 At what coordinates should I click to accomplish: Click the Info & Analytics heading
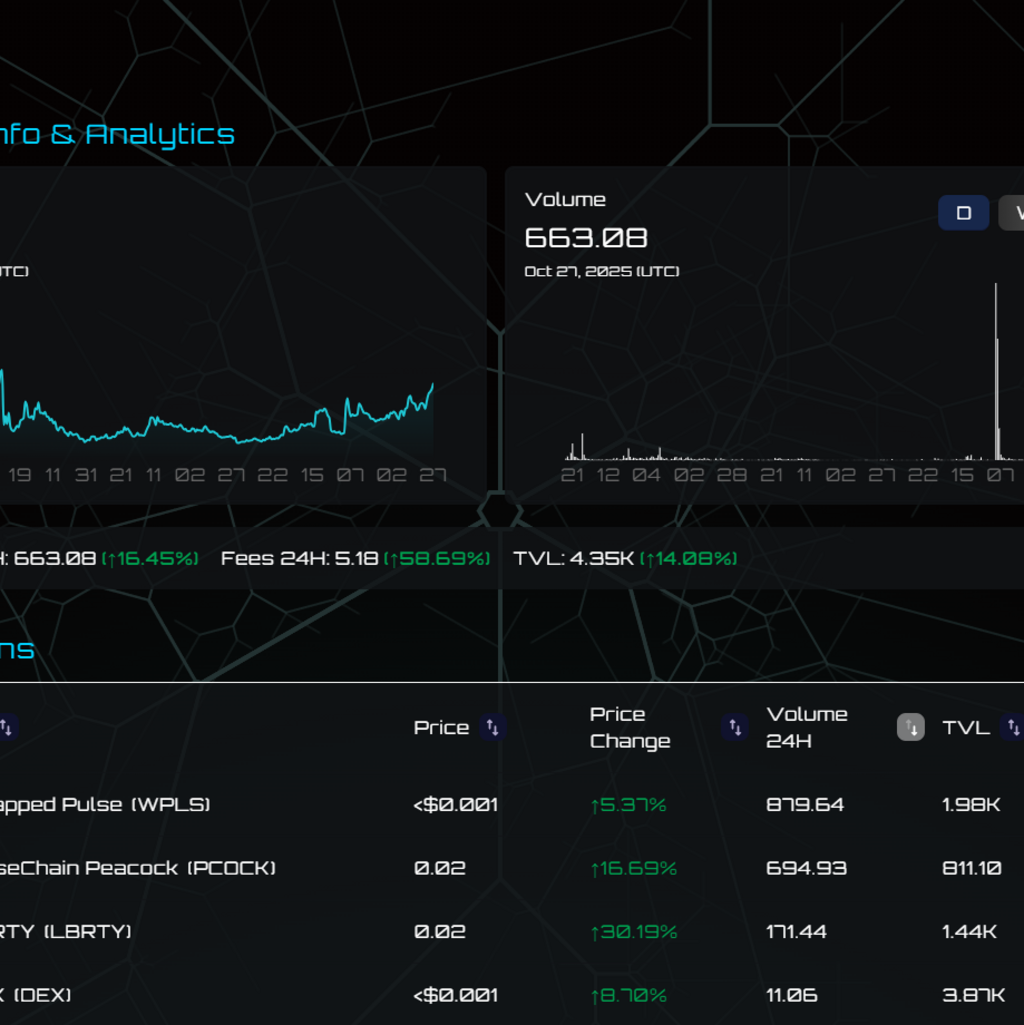117,134
